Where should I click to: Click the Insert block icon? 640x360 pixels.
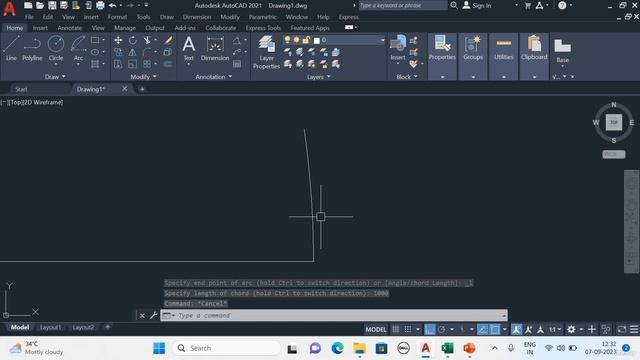point(398,47)
